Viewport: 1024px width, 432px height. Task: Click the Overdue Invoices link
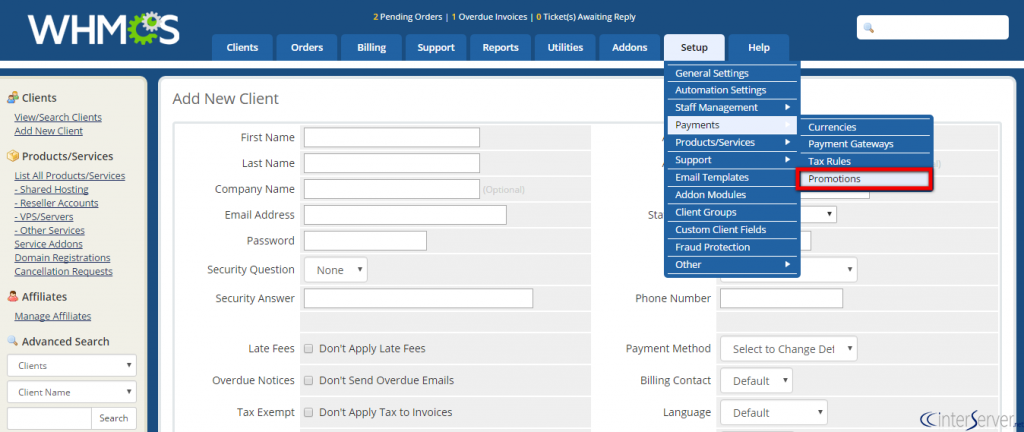[x=489, y=17]
